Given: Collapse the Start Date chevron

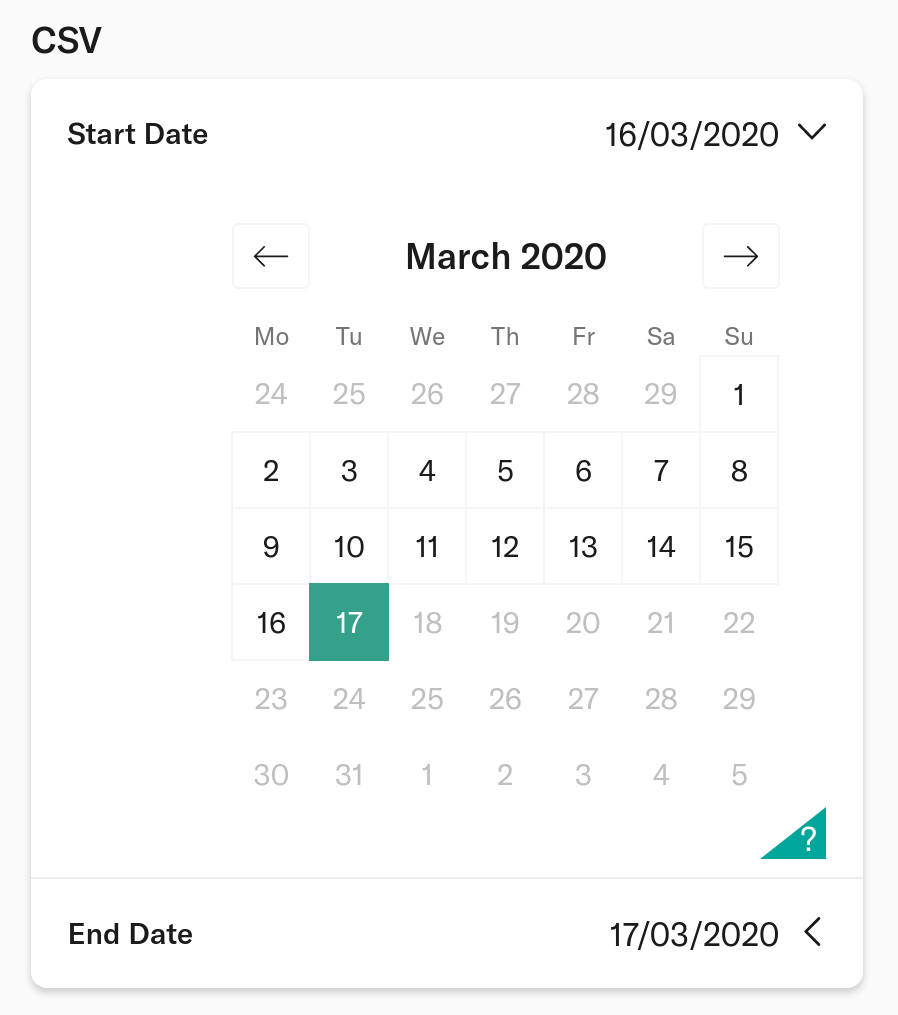Looking at the screenshot, I should coord(812,132).
